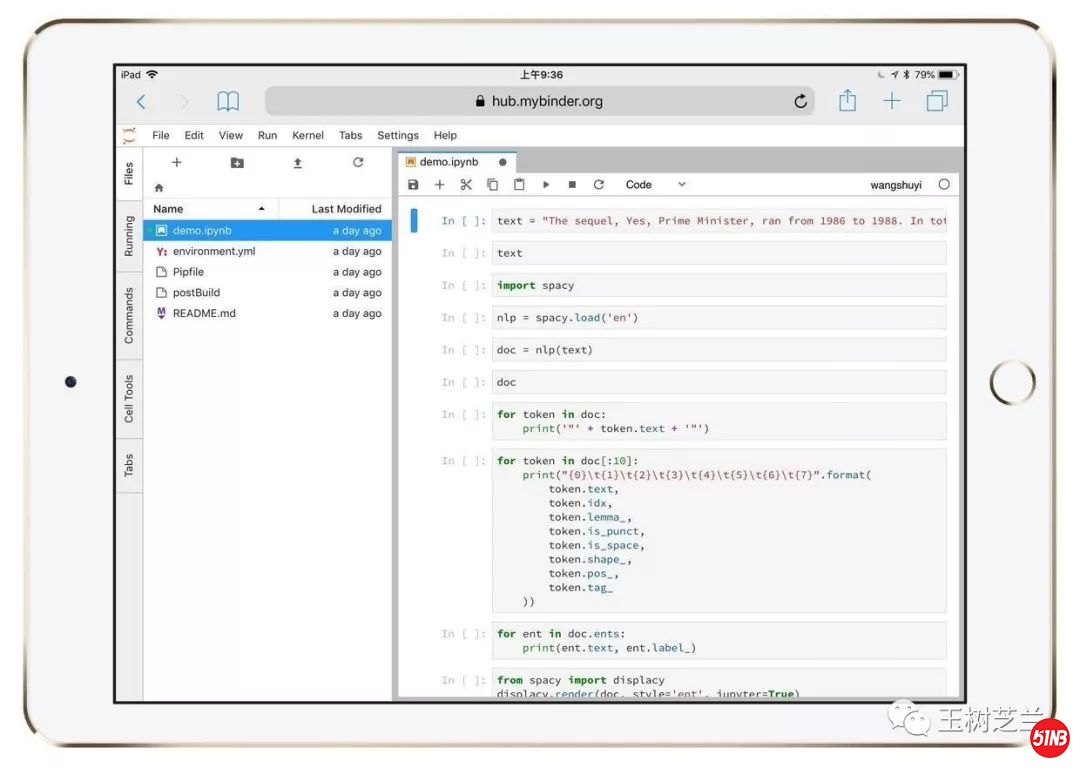Switch to the Running sidebar tab
This screenshot has width=1080, height=768.
point(129,236)
